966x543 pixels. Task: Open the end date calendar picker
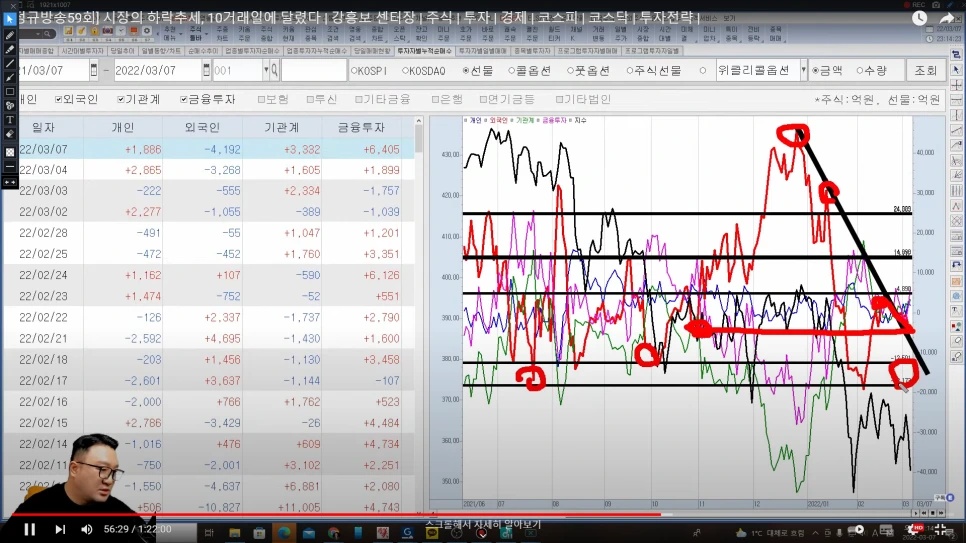coord(206,70)
